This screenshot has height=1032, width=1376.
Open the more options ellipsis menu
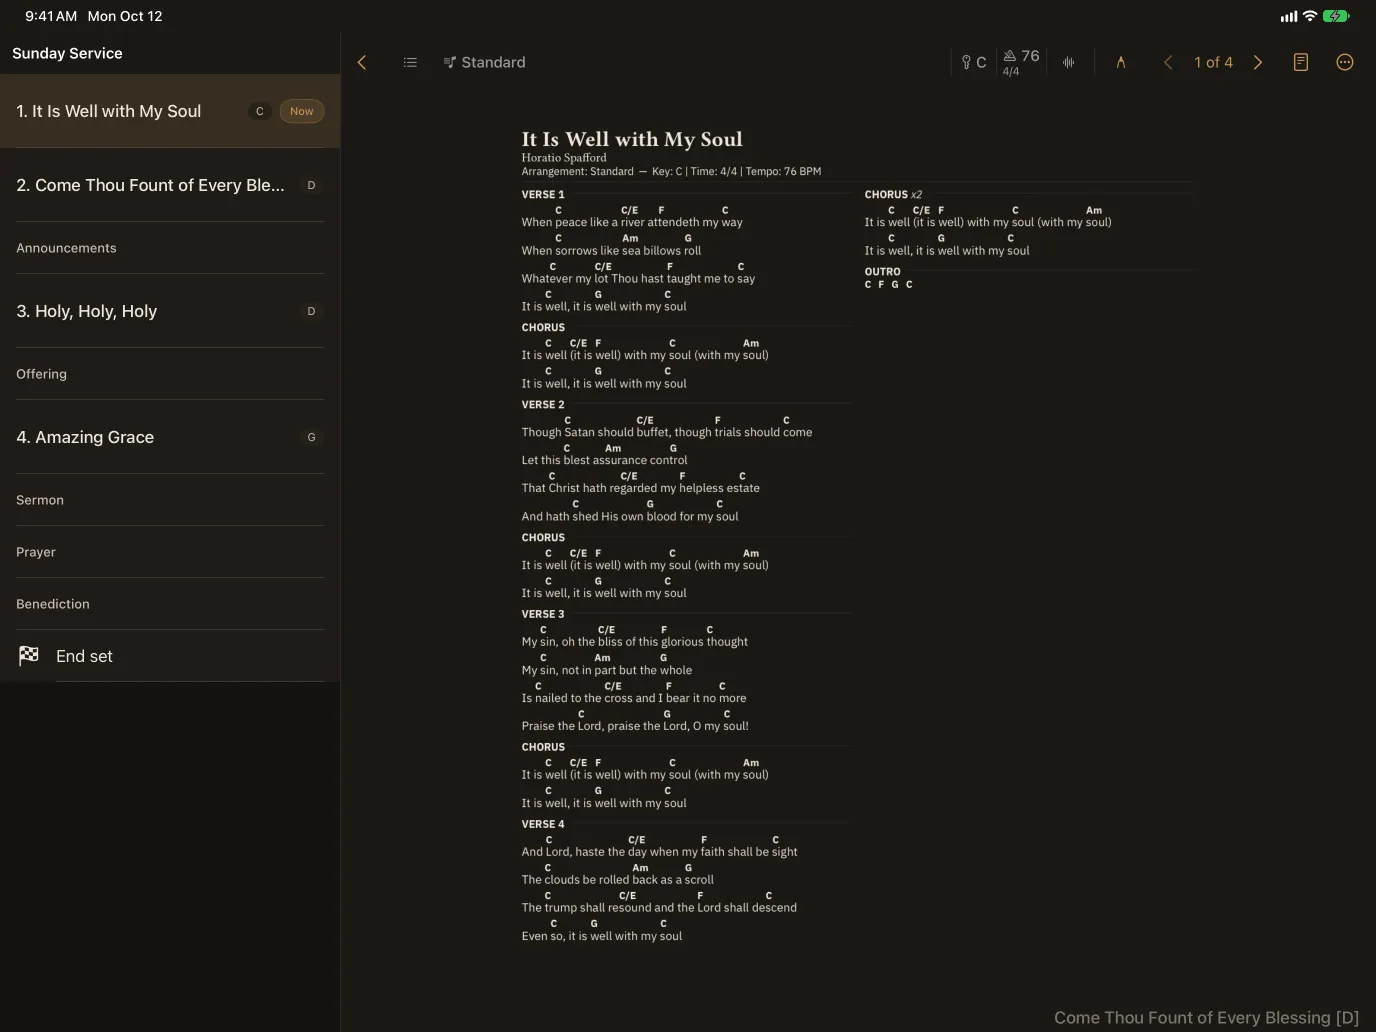click(x=1345, y=62)
